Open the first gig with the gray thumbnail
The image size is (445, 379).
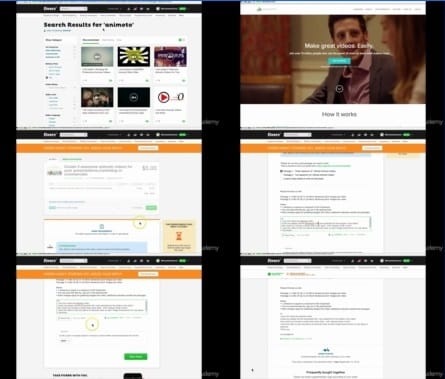pos(97,57)
